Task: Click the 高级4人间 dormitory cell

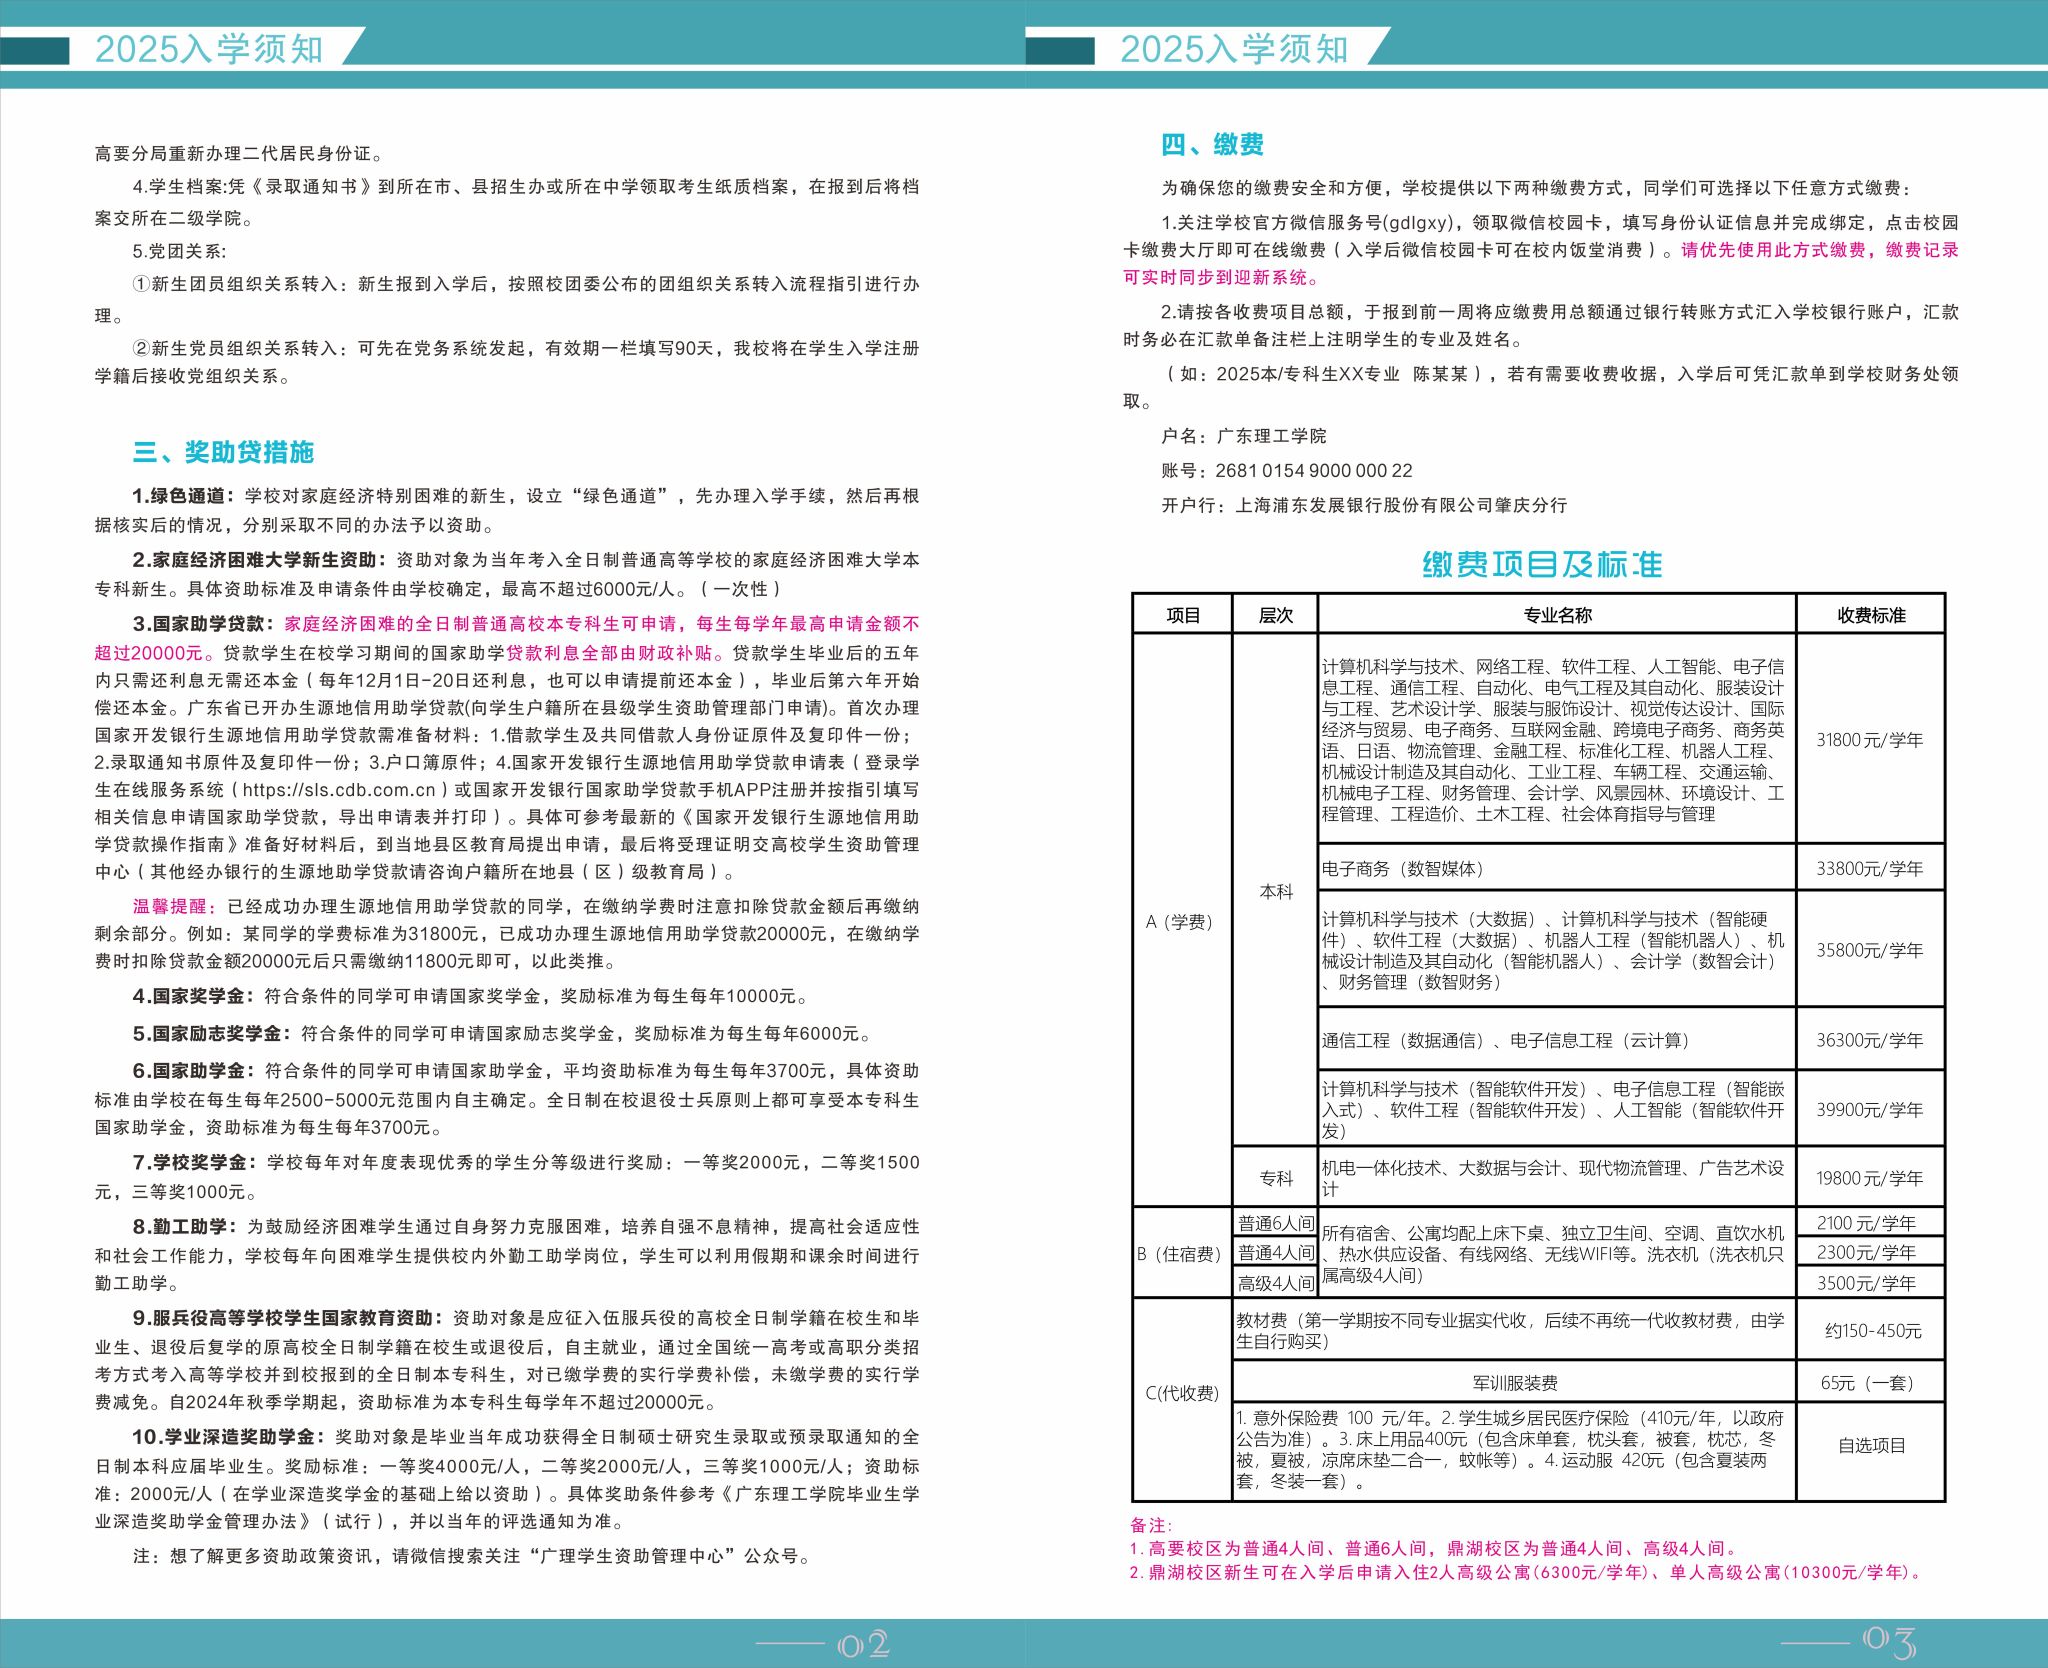Action: pyautogui.click(x=1275, y=1283)
